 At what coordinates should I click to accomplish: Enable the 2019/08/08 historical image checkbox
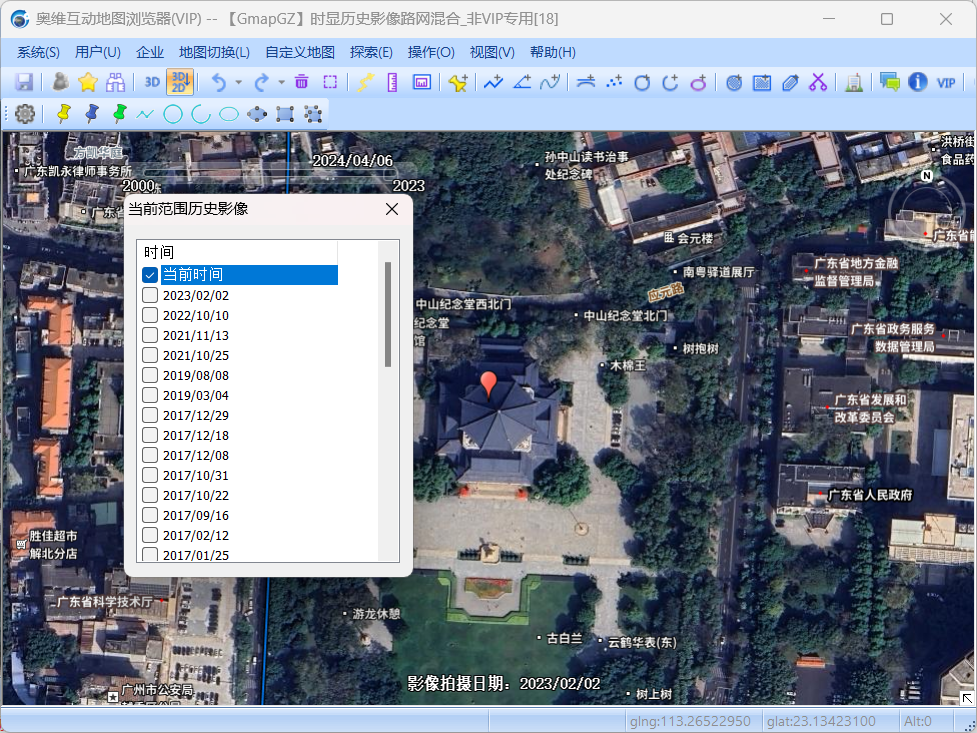pos(150,375)
